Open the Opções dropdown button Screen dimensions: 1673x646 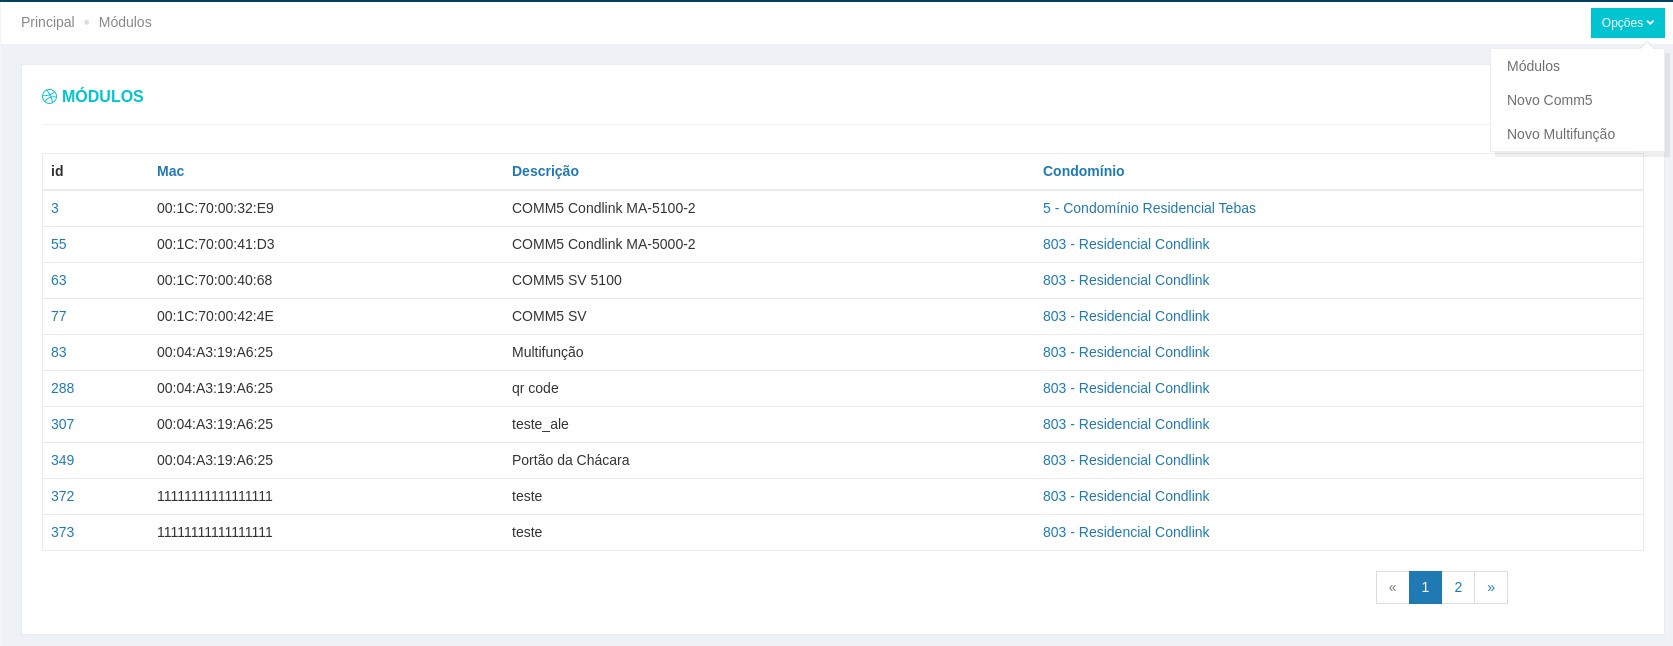pyautogui.click(x=1627, y=23)
